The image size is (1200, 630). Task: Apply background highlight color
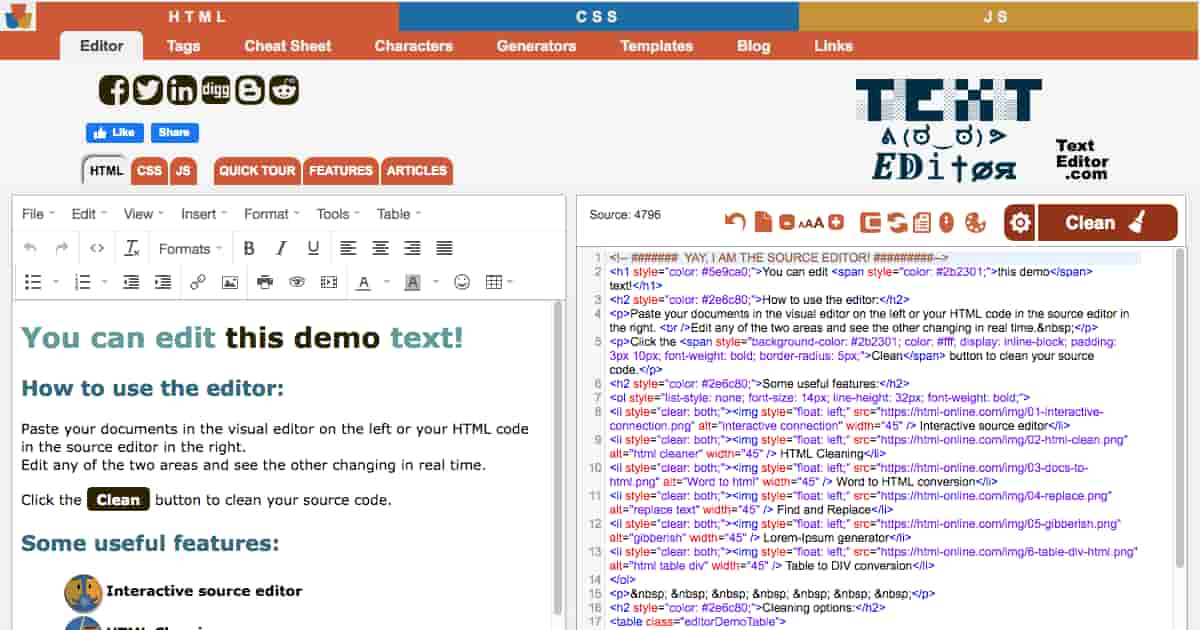pos(412,282)
